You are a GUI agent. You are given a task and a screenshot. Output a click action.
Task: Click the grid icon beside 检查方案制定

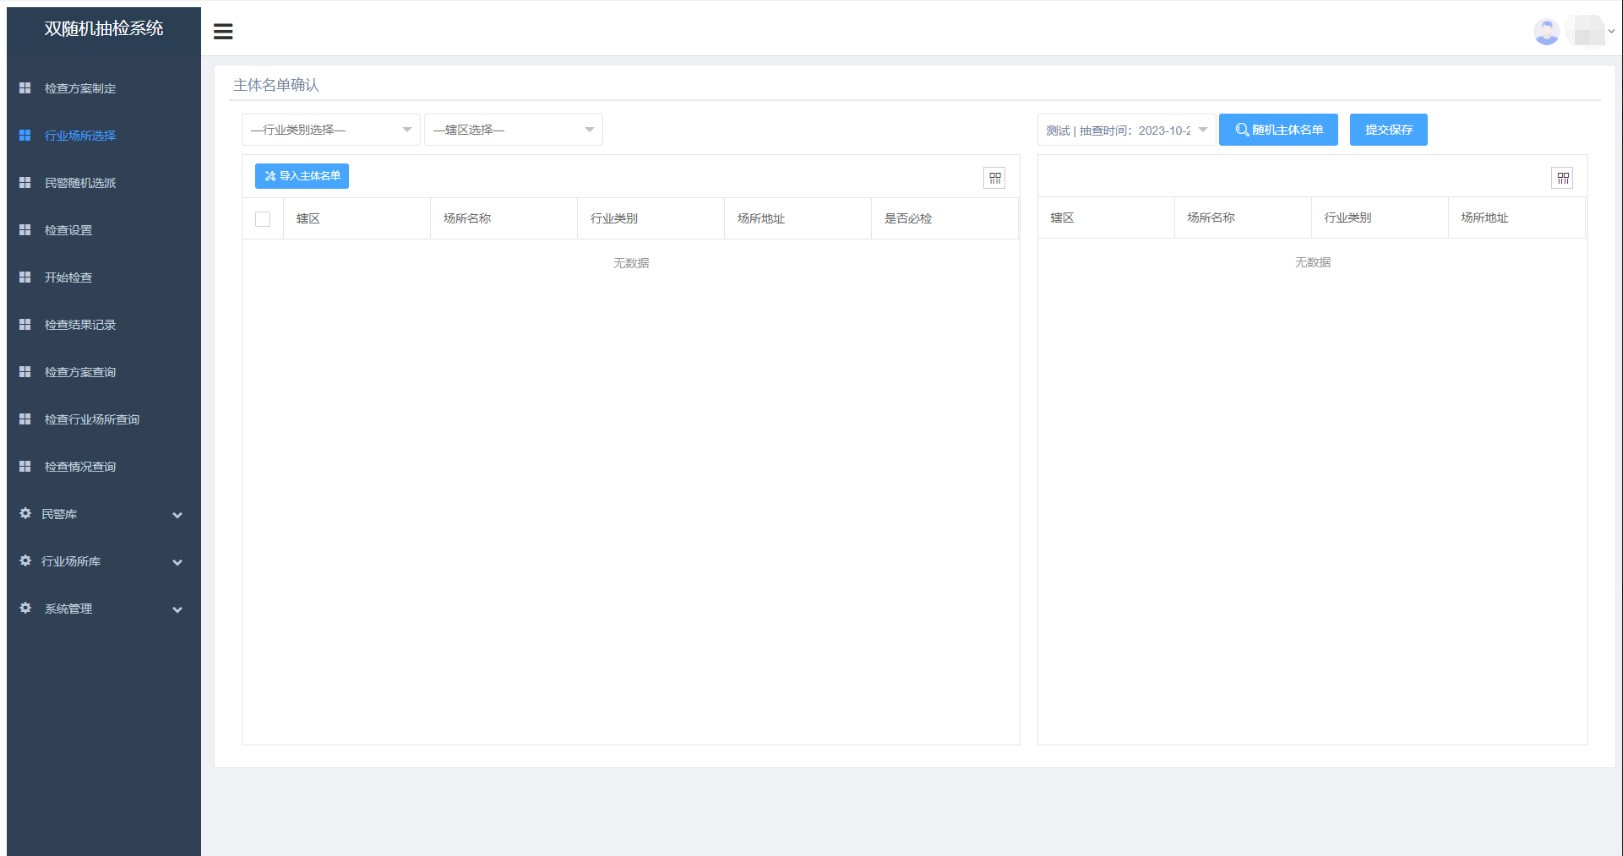coord(25,88)
